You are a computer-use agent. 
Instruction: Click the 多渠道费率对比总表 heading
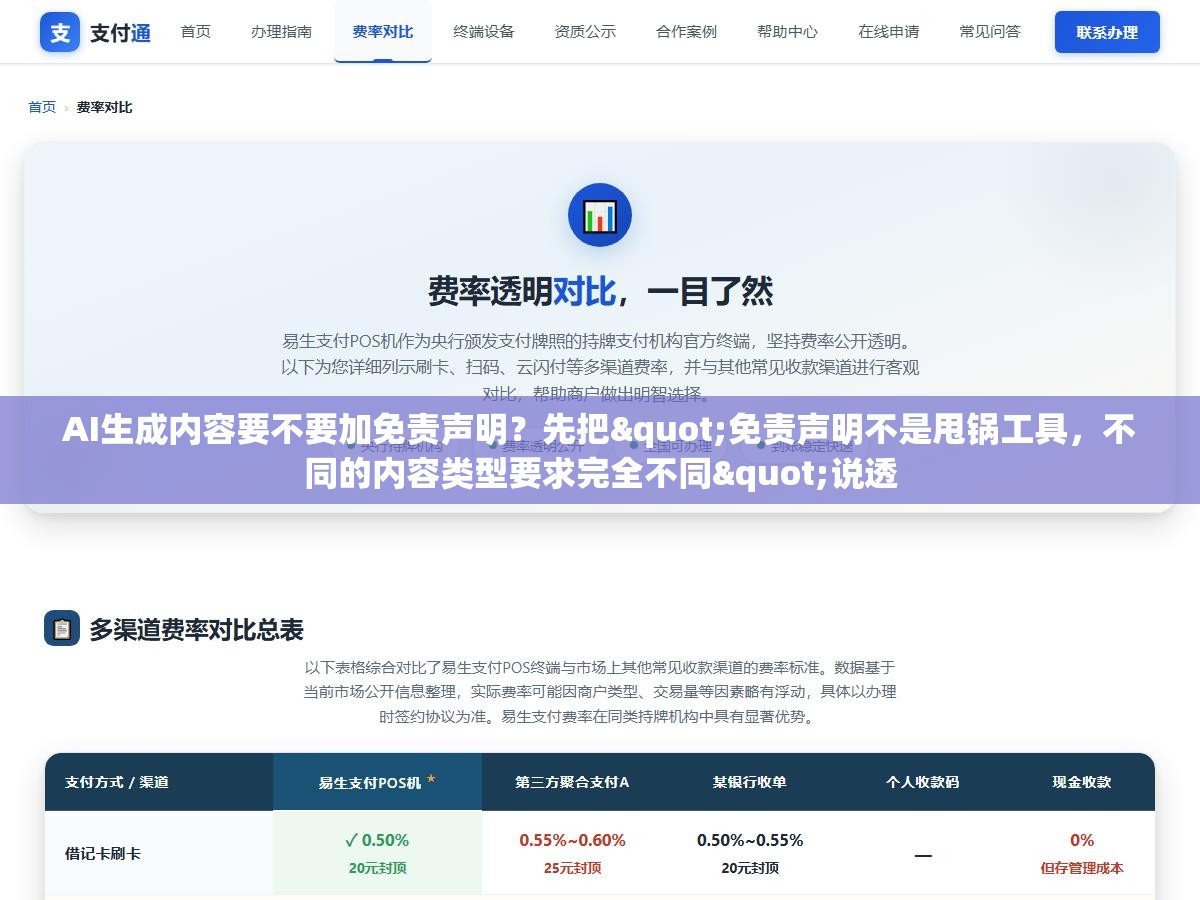196,630
